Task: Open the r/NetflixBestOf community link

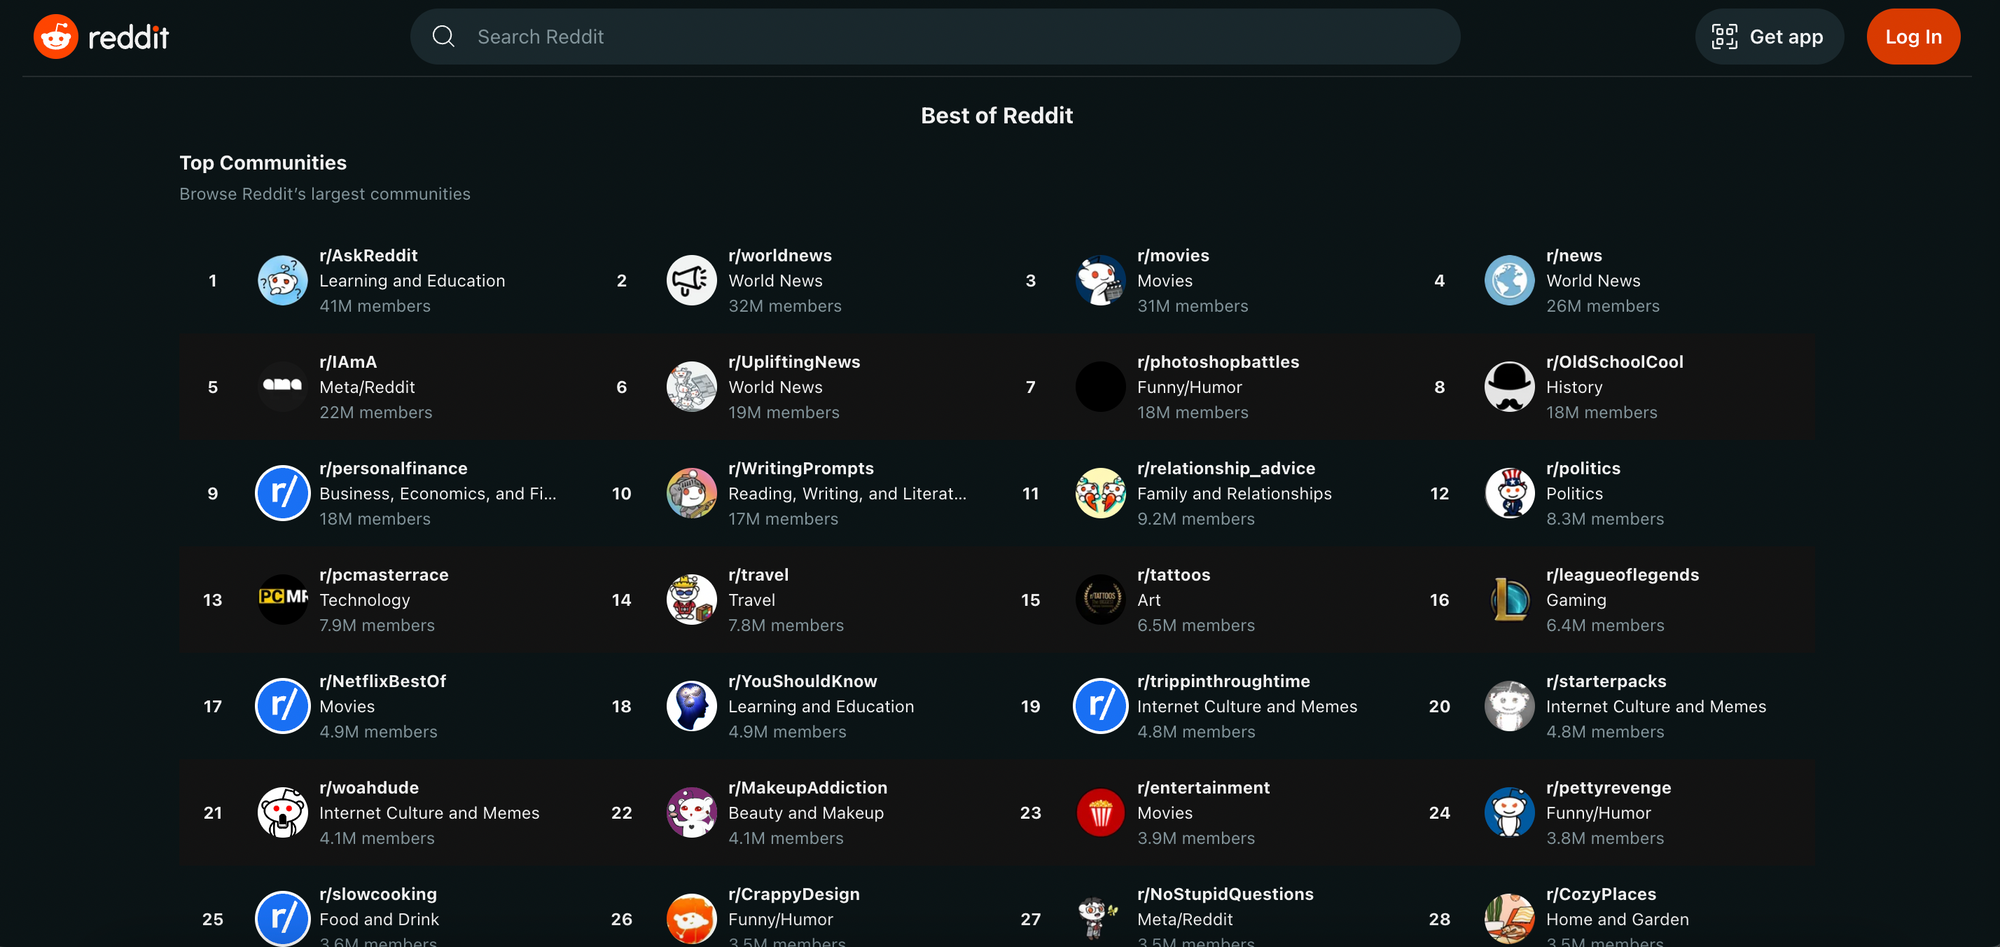Action: [x=383, y=681]
